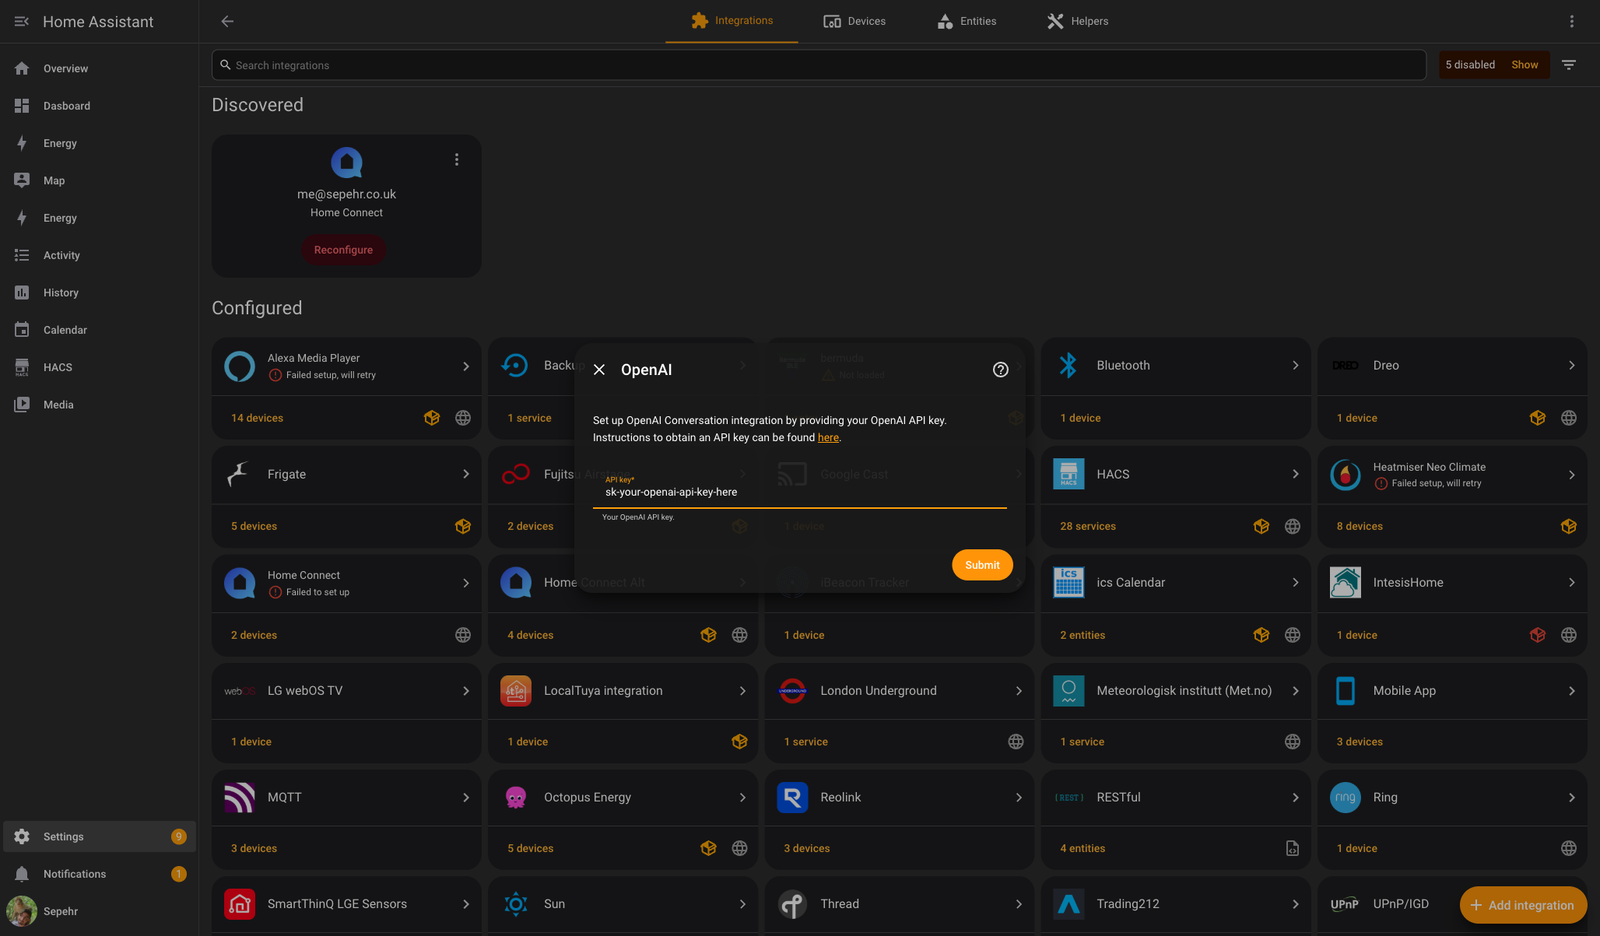The image size is (1600, 936).
Task: Click the IntesisHome logo icon
Action: coord(1345,583)
